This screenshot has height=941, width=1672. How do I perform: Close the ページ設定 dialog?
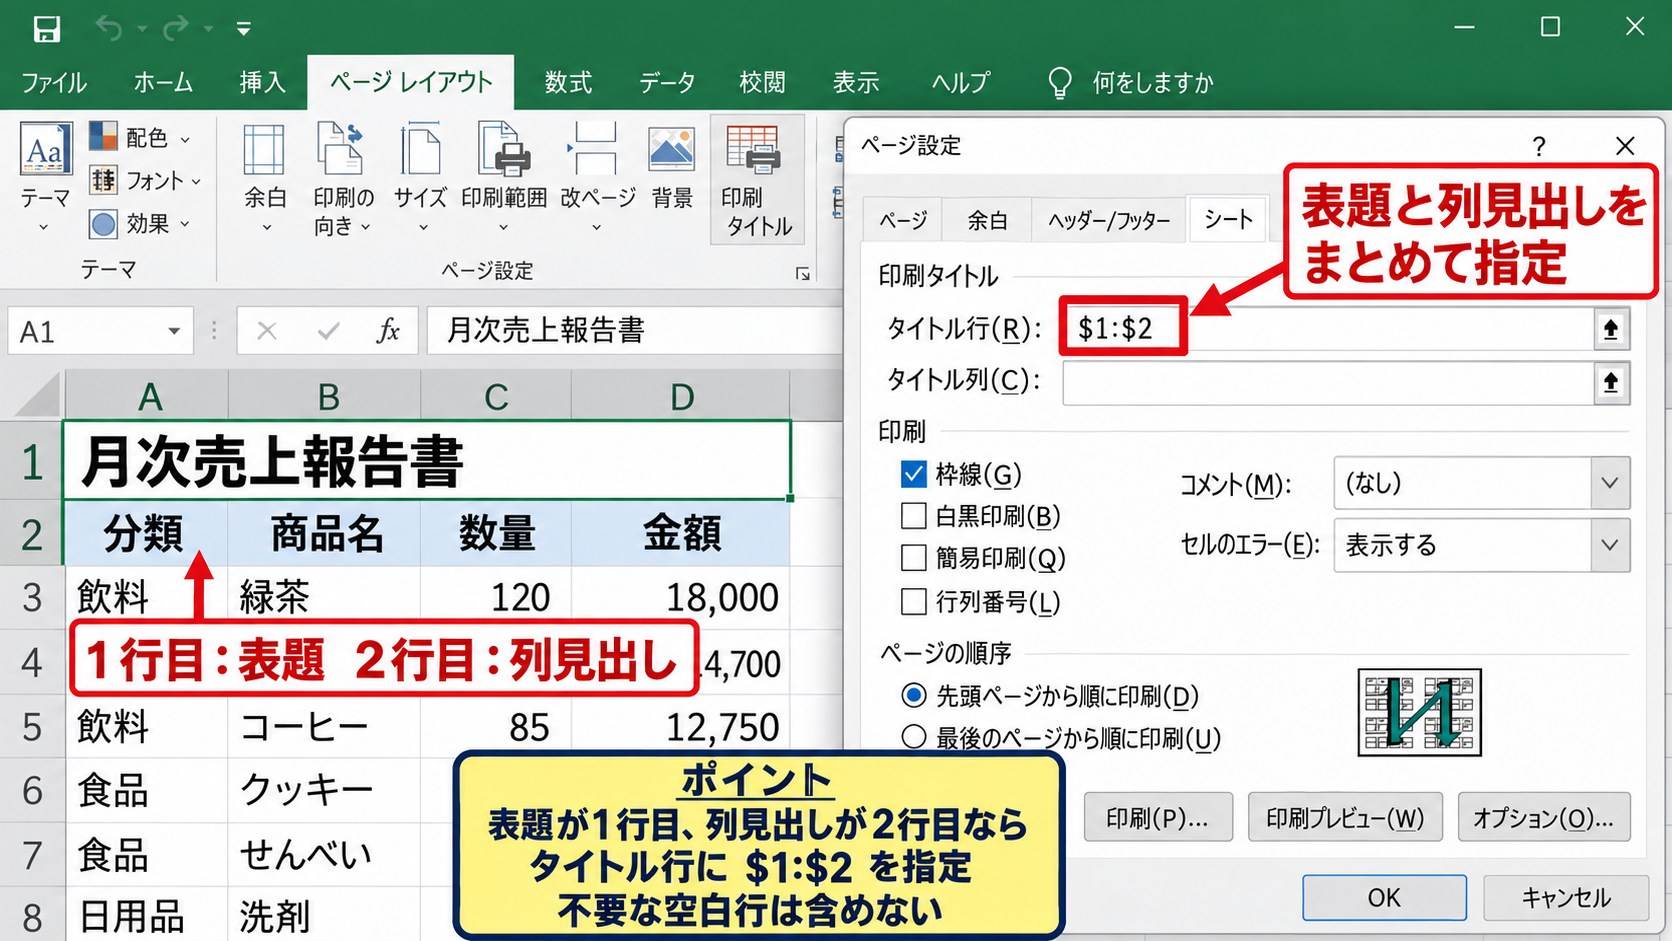pos(1625,146)
